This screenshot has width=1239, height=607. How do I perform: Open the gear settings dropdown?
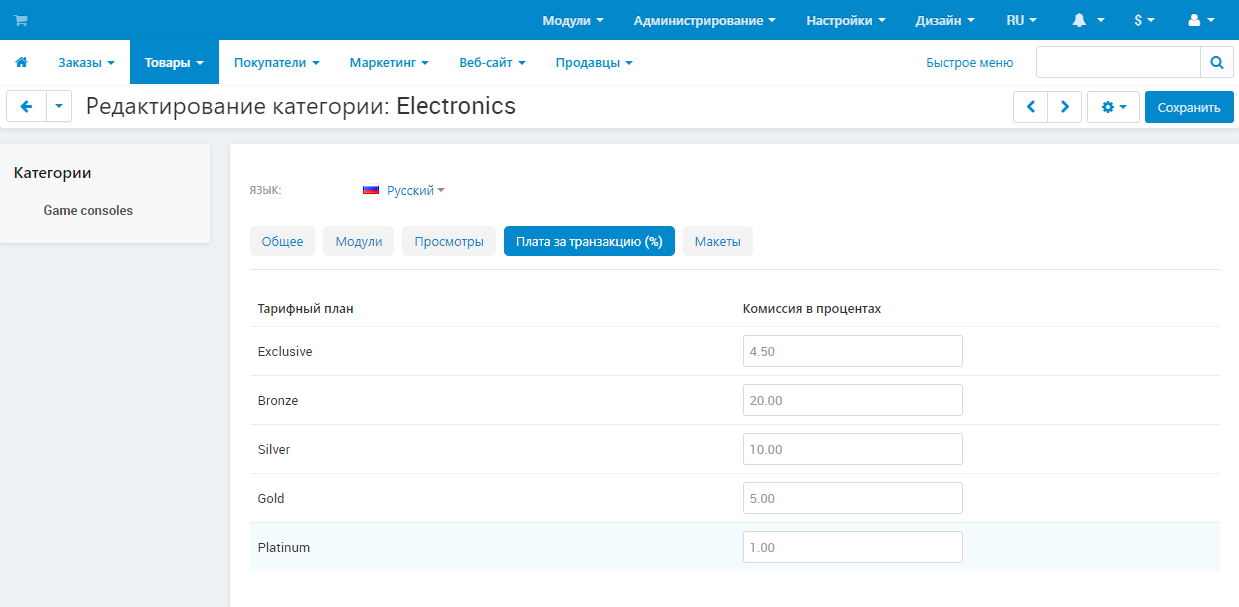tap(1113, 107)
